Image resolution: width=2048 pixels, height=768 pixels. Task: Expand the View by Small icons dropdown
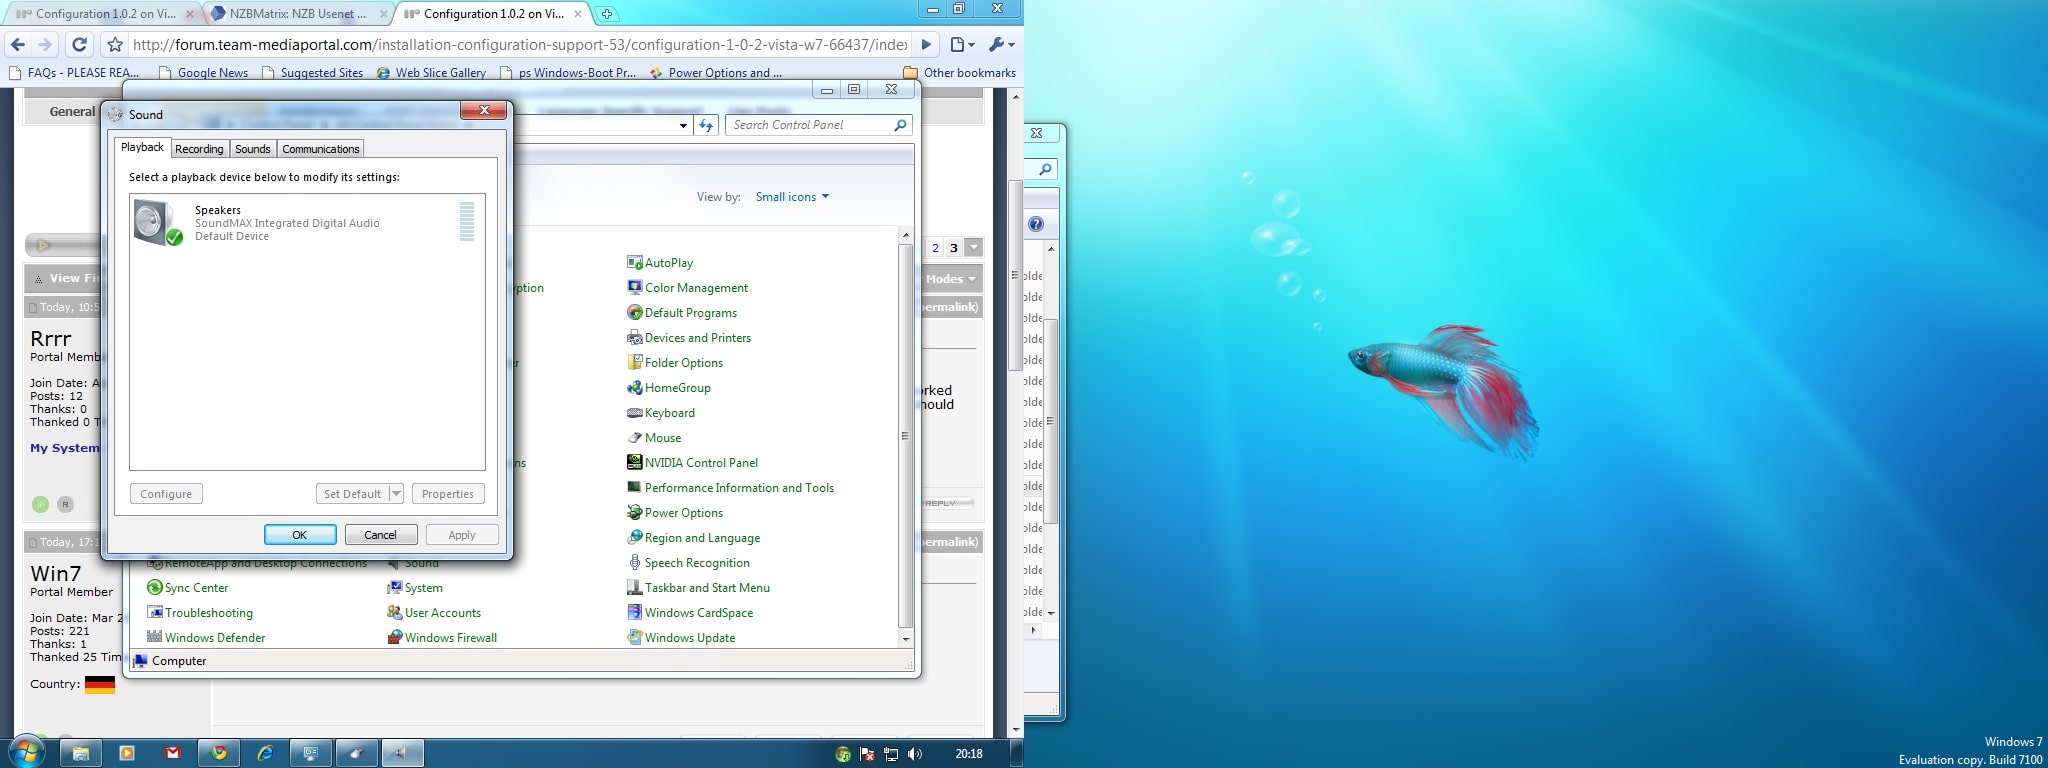792,197
